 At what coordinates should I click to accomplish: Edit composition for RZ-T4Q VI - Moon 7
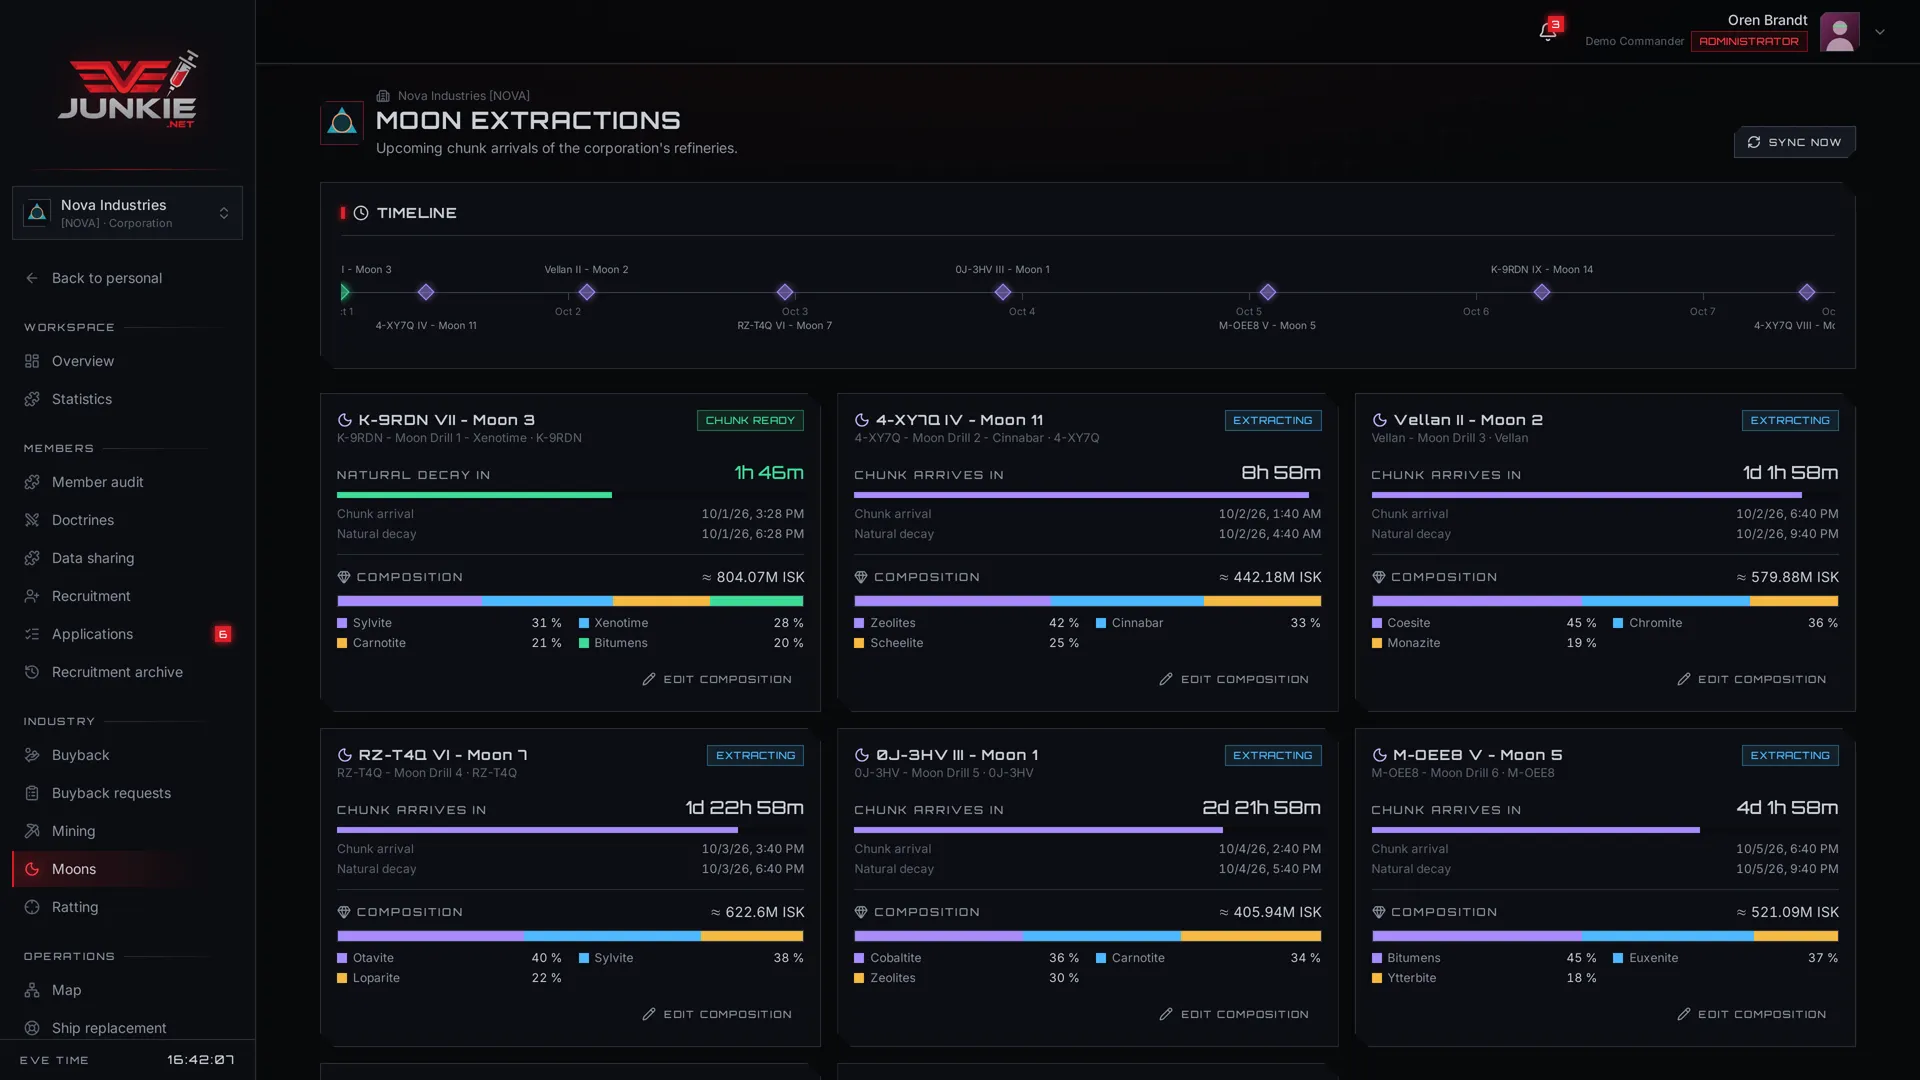click(x=717, y=1014)
